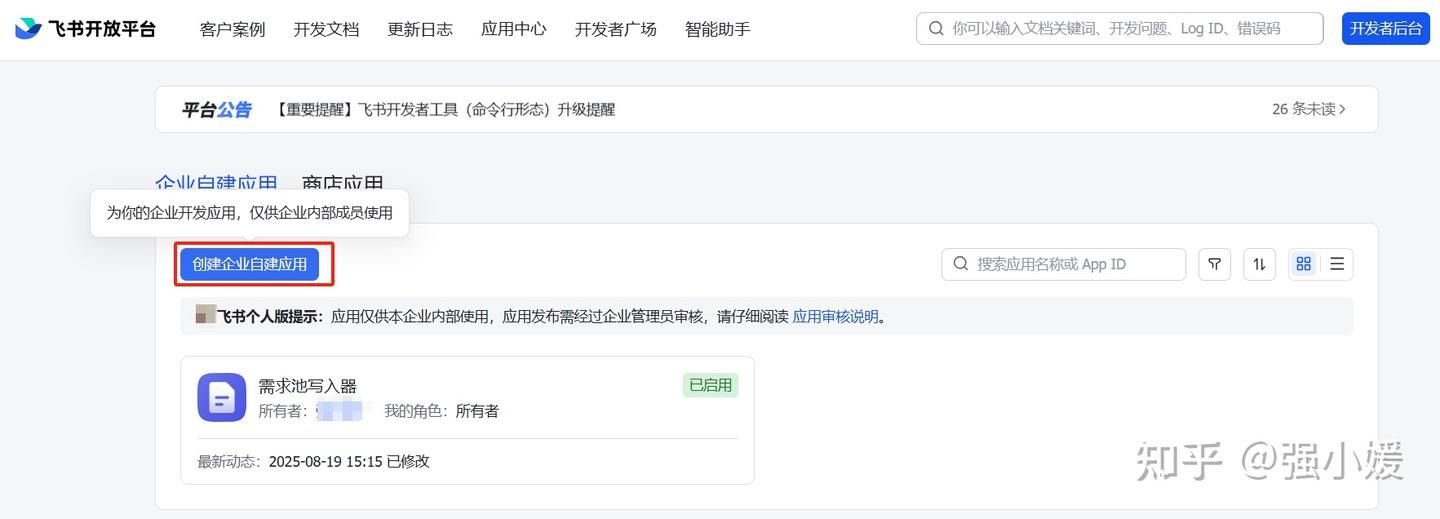Click the 2025-08-19 15:15 已修改 text

349,461
